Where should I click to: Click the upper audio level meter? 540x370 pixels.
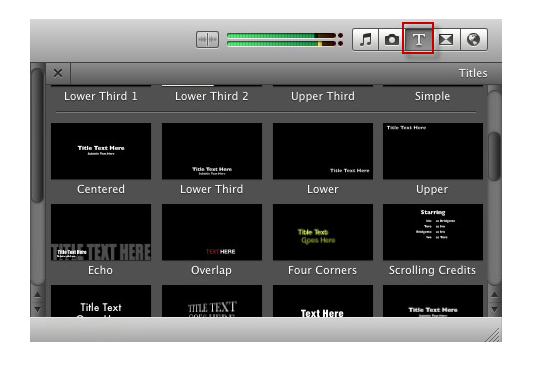[x=282, y=35]
